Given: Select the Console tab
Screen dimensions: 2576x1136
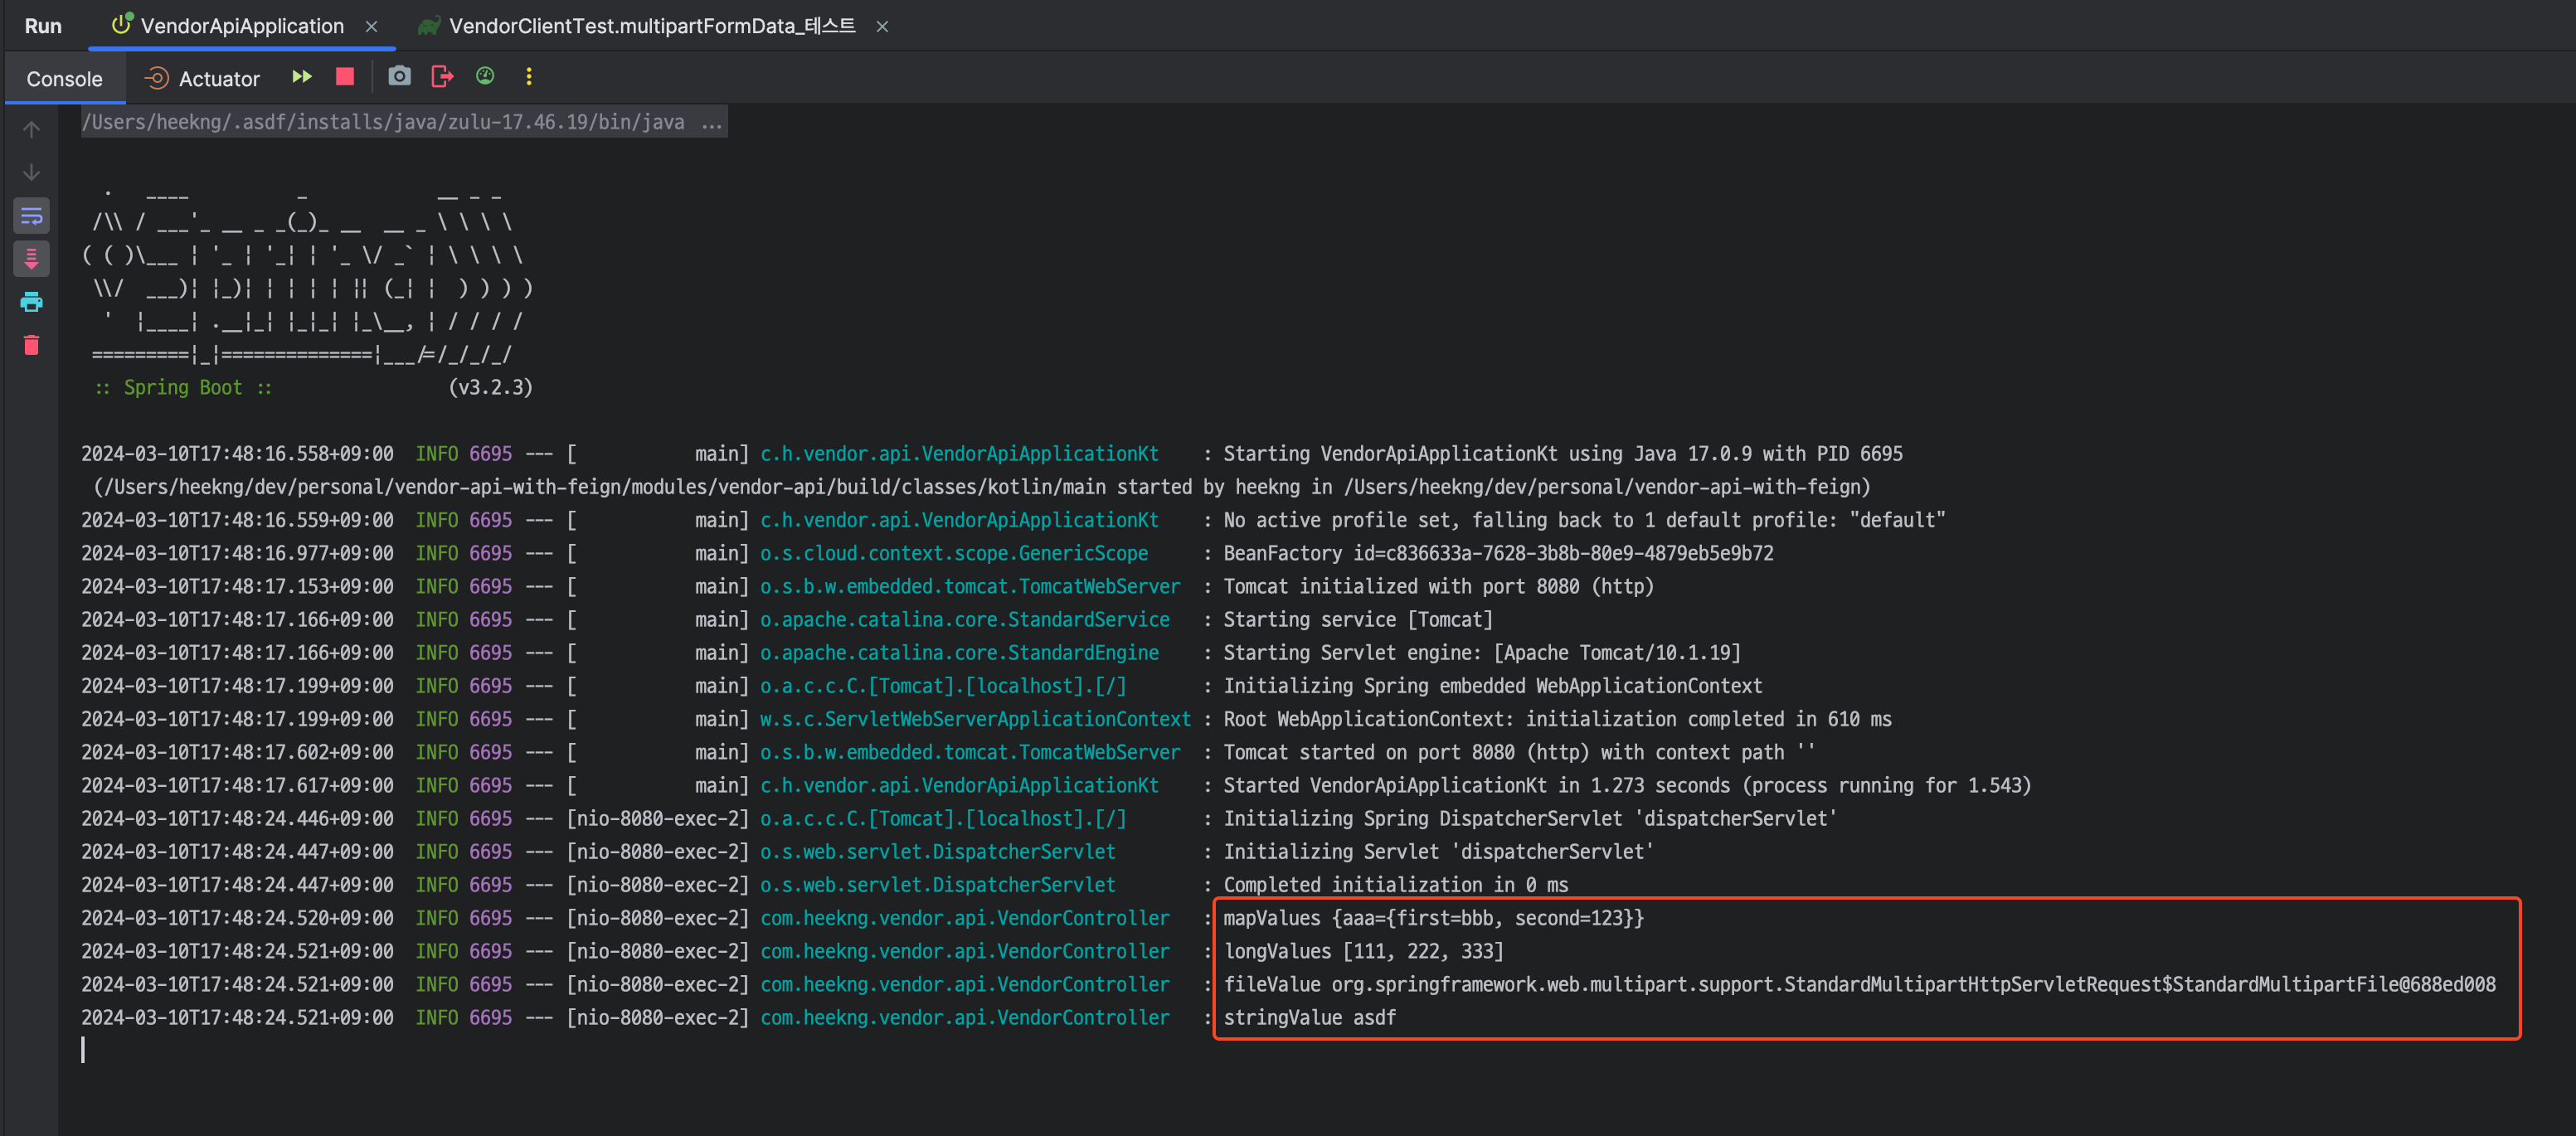Looking at the screenshot, I should pyautogui.click(x=64, y=79).
